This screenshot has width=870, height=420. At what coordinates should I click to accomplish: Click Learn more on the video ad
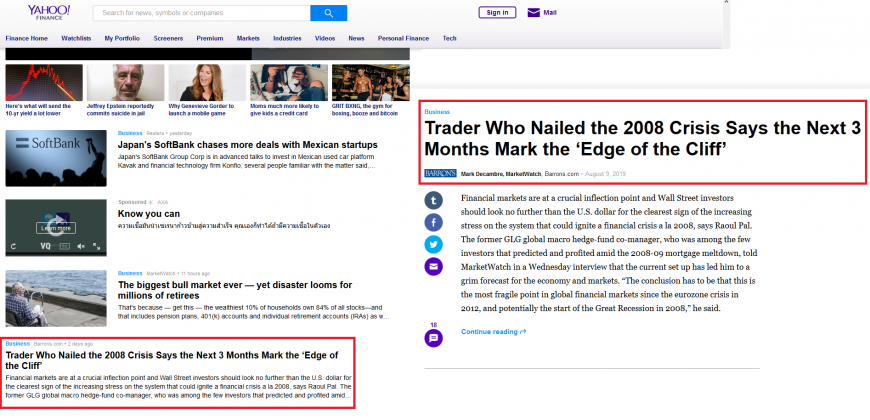56,228
